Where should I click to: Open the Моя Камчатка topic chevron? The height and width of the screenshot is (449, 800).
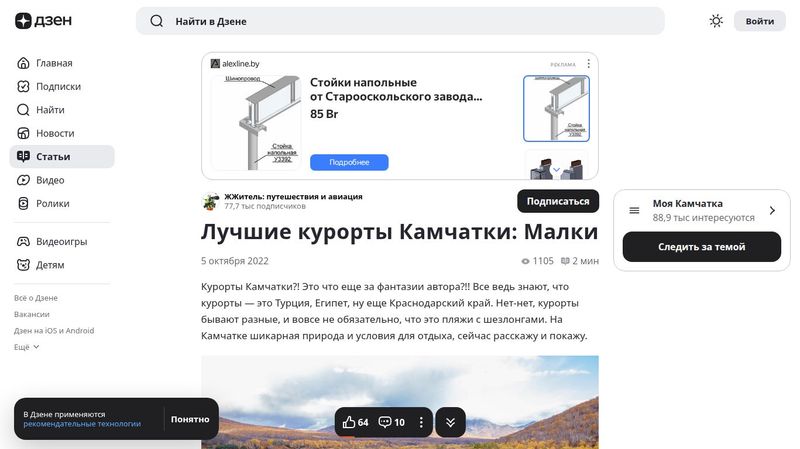[772, 210]
